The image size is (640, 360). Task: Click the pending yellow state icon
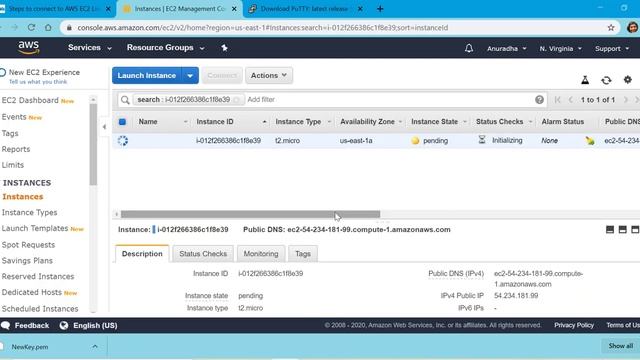pyautogui.click(x=415, y=140)
